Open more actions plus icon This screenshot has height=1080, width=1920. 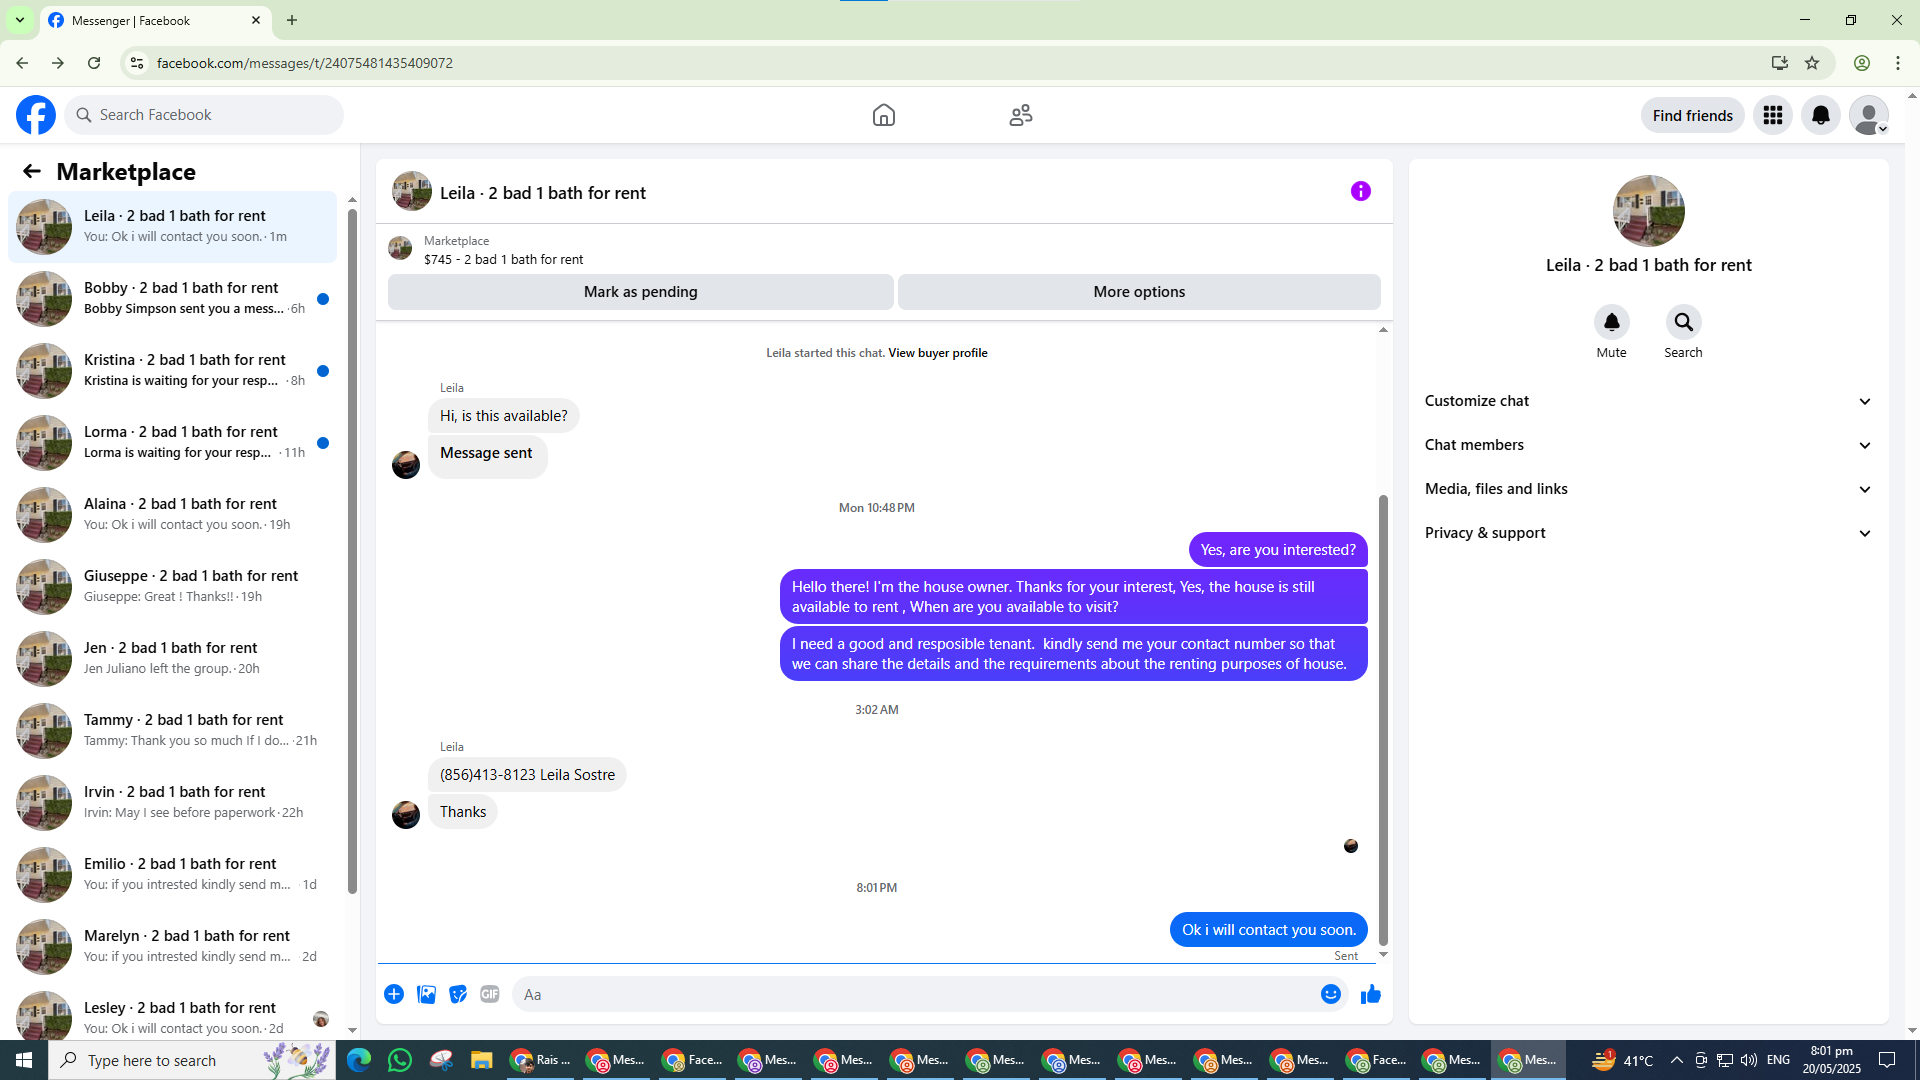pyautogui.click(x=394, y=994)
